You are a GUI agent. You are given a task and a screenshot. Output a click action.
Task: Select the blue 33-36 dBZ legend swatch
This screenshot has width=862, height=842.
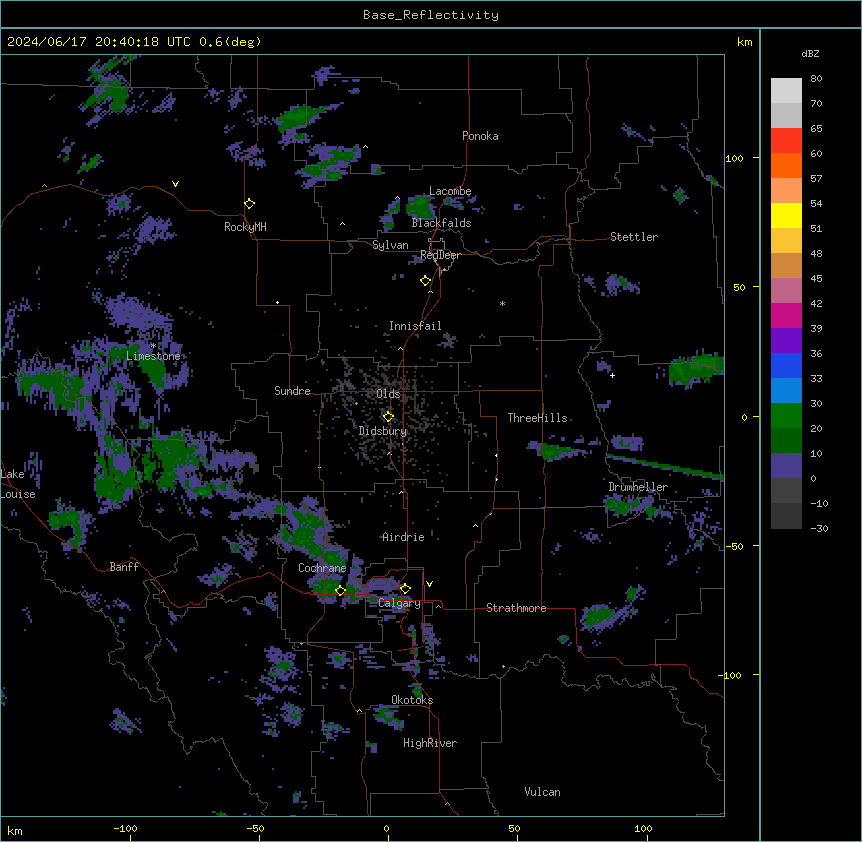tap(786, 365)
